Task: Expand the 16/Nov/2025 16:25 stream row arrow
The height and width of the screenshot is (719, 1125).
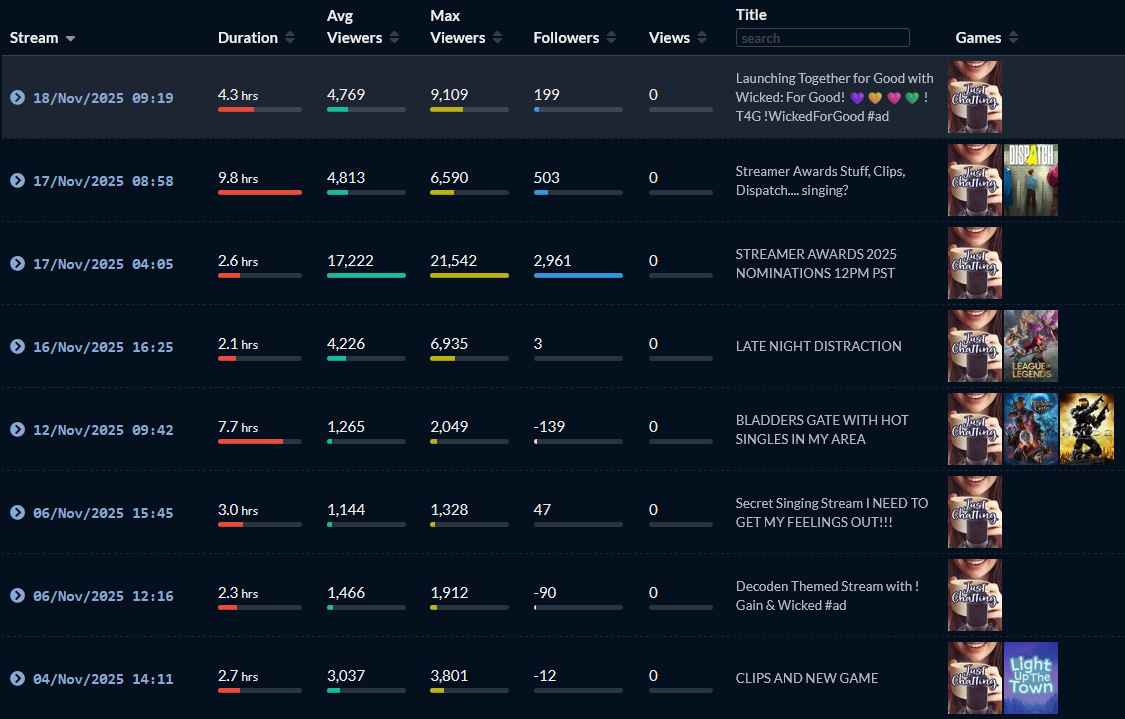Action: click(17, 347)
